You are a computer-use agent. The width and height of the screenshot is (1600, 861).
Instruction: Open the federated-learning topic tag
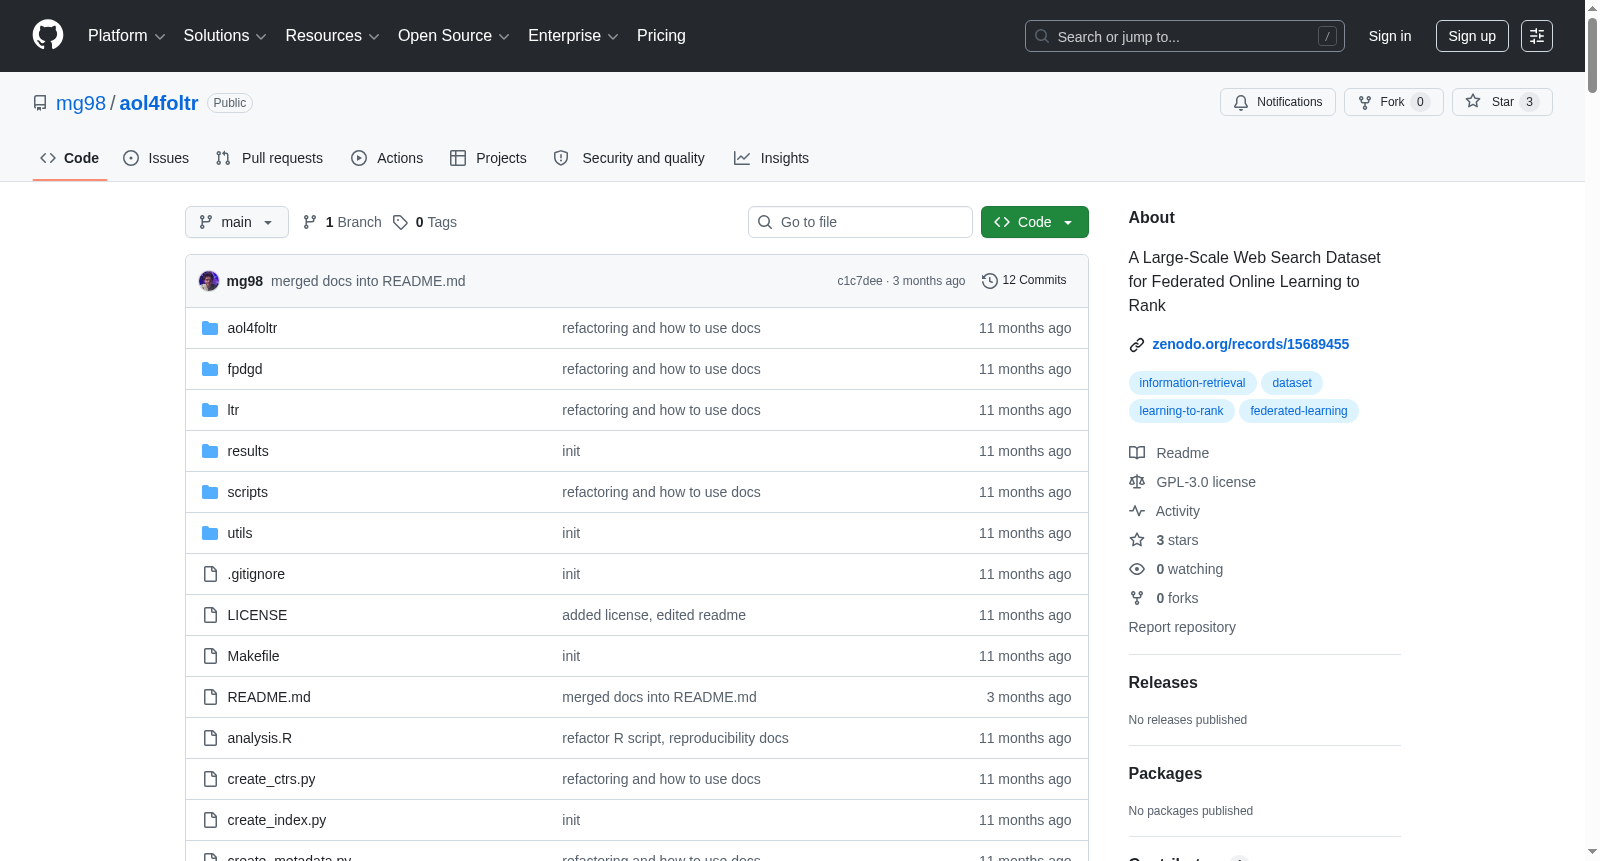click(1299, 411)
